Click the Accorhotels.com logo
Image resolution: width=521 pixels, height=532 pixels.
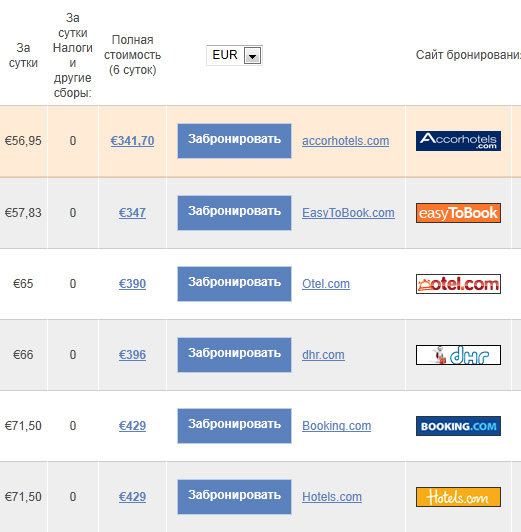tap(458, 141)
